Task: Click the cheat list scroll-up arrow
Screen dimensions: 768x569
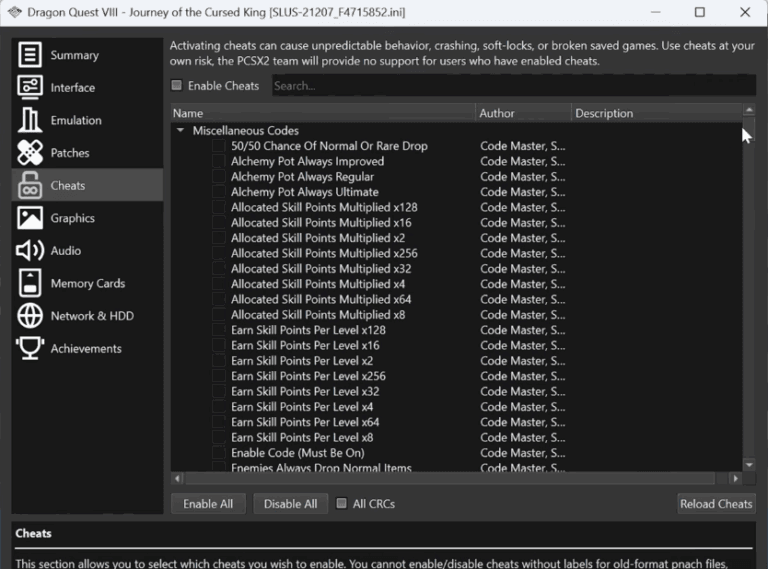Action: click(x=748, y=110)
